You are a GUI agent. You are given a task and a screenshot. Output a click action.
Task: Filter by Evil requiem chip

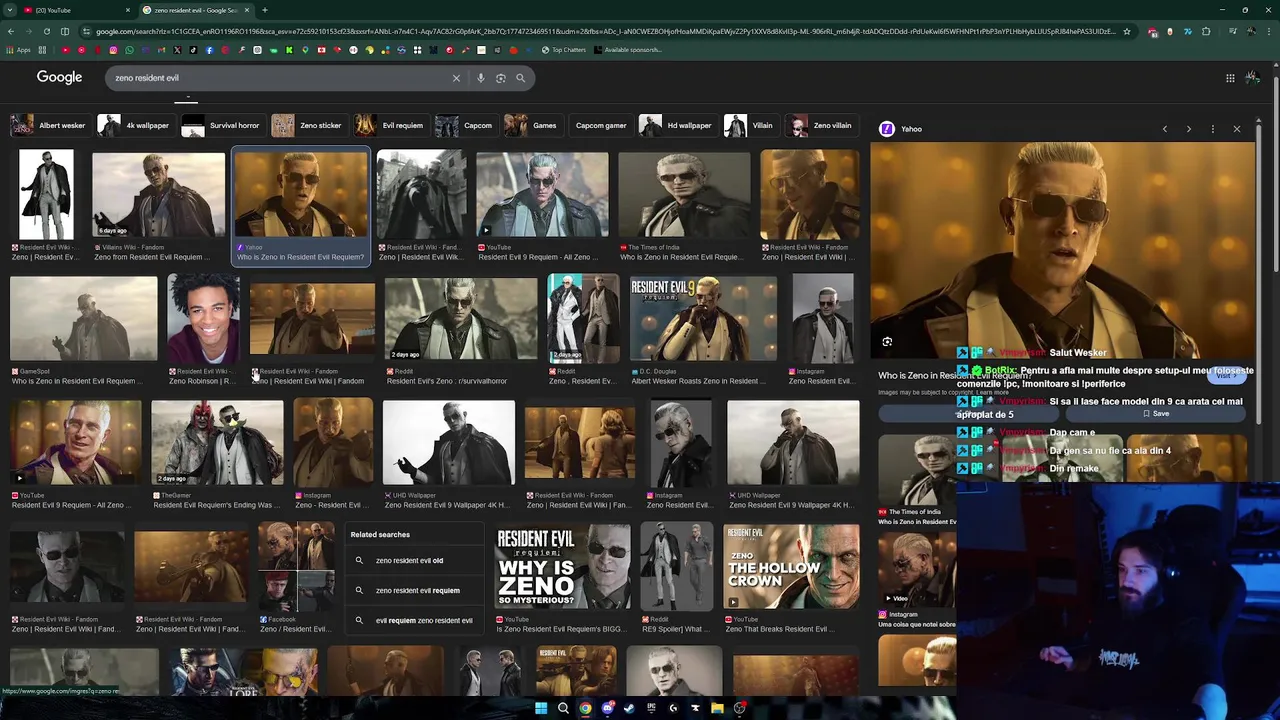click(x=390, y=125)
